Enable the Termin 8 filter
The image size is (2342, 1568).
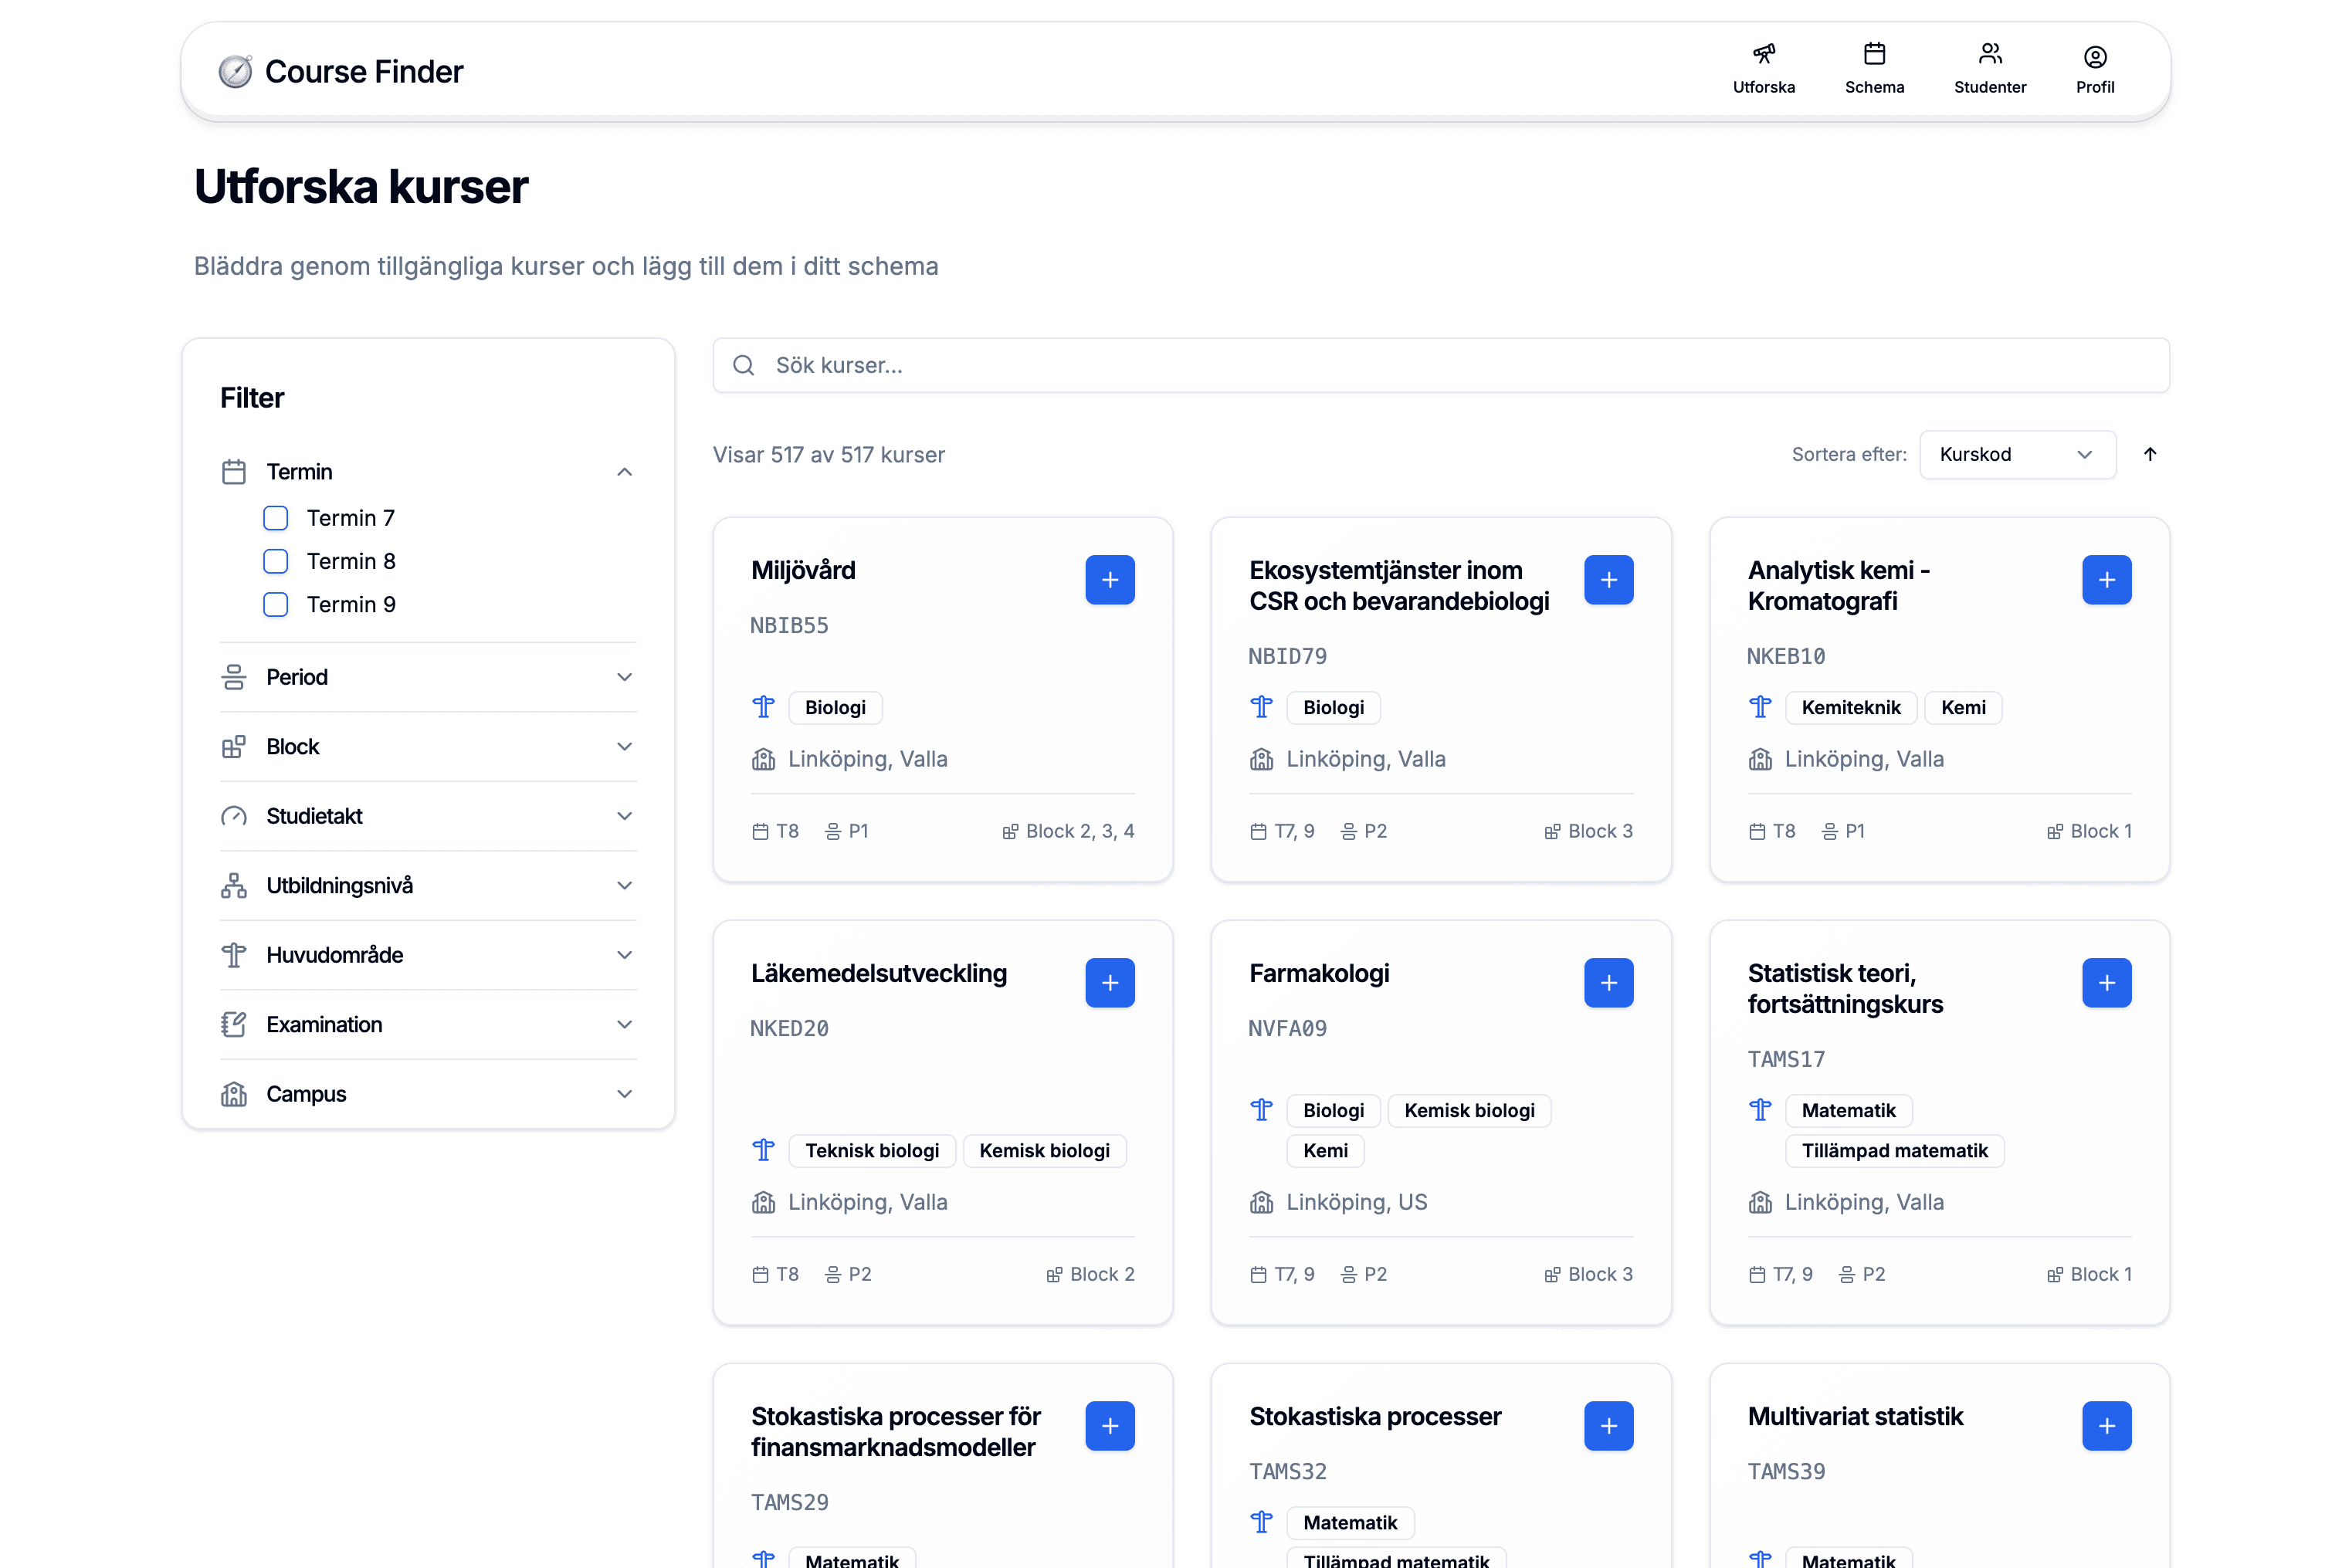[x=275, y=561]
